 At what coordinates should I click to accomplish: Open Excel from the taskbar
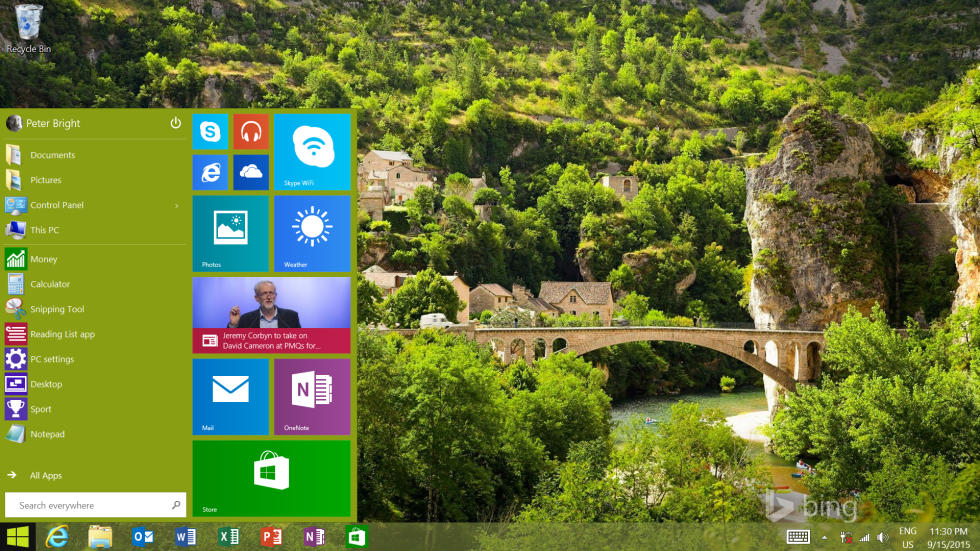tap(228, 537)
